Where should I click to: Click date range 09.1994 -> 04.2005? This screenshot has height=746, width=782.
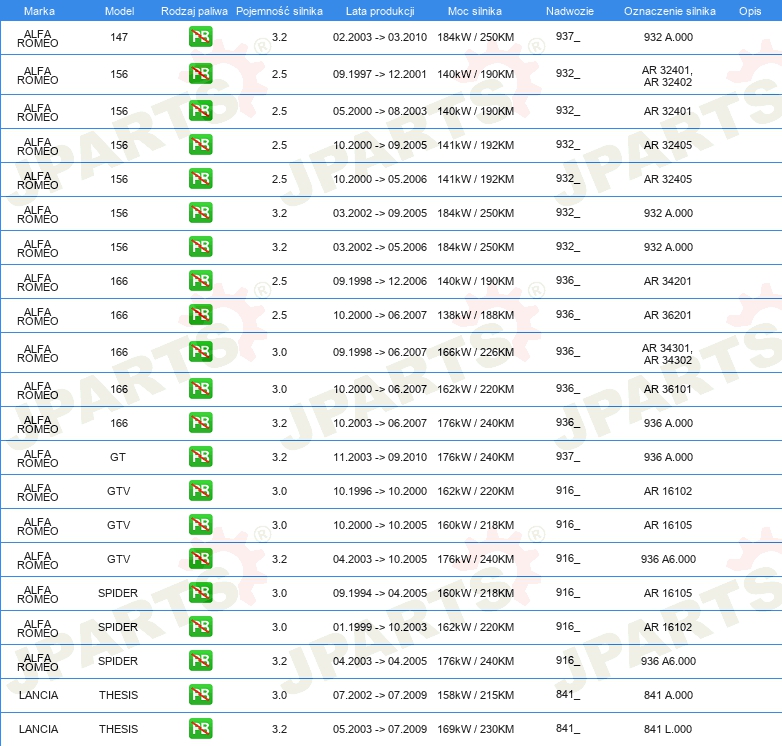(x=380, y=592)
